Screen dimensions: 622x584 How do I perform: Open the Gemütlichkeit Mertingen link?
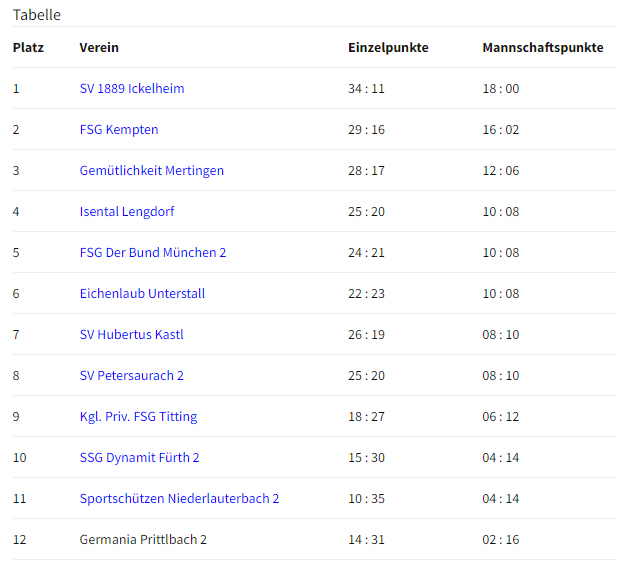pos(152,171)
